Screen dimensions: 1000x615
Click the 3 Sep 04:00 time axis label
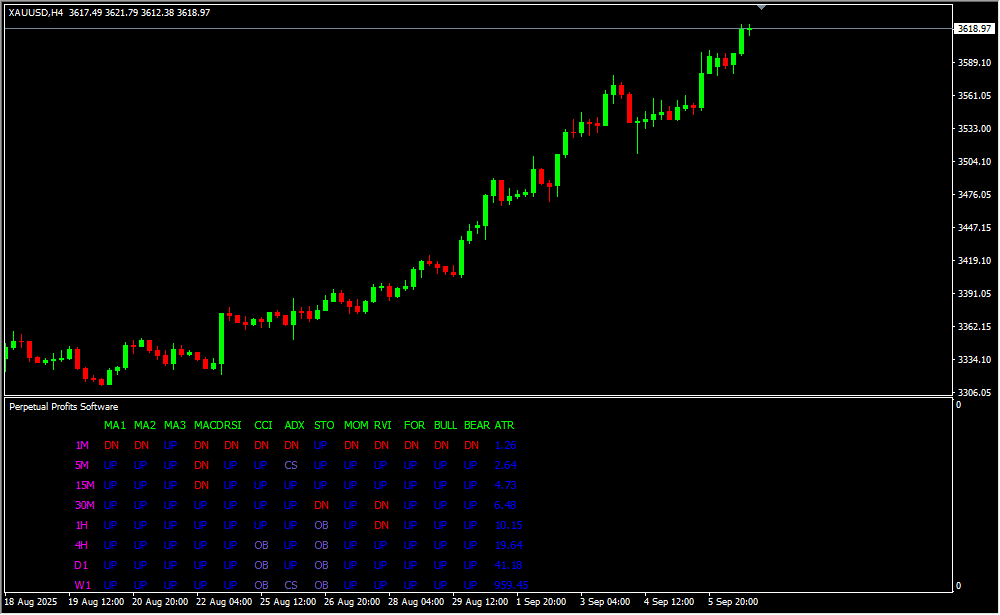(x=605, y=603)
